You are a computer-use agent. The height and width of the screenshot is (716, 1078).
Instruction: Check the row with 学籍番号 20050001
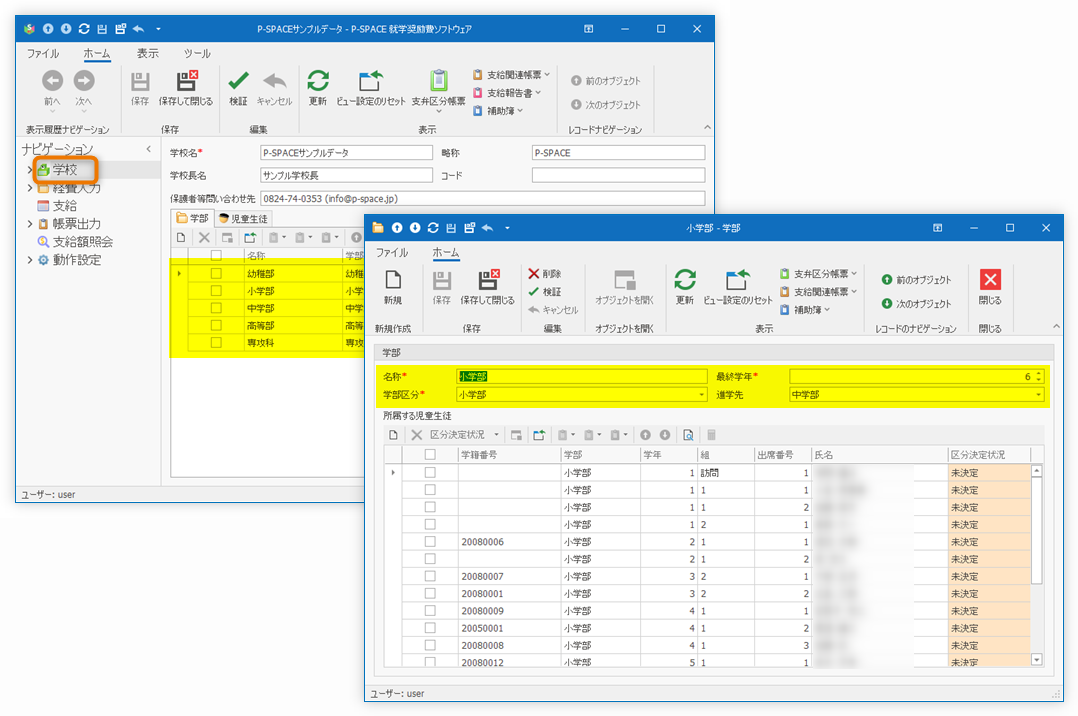click(x=430, y=628)
